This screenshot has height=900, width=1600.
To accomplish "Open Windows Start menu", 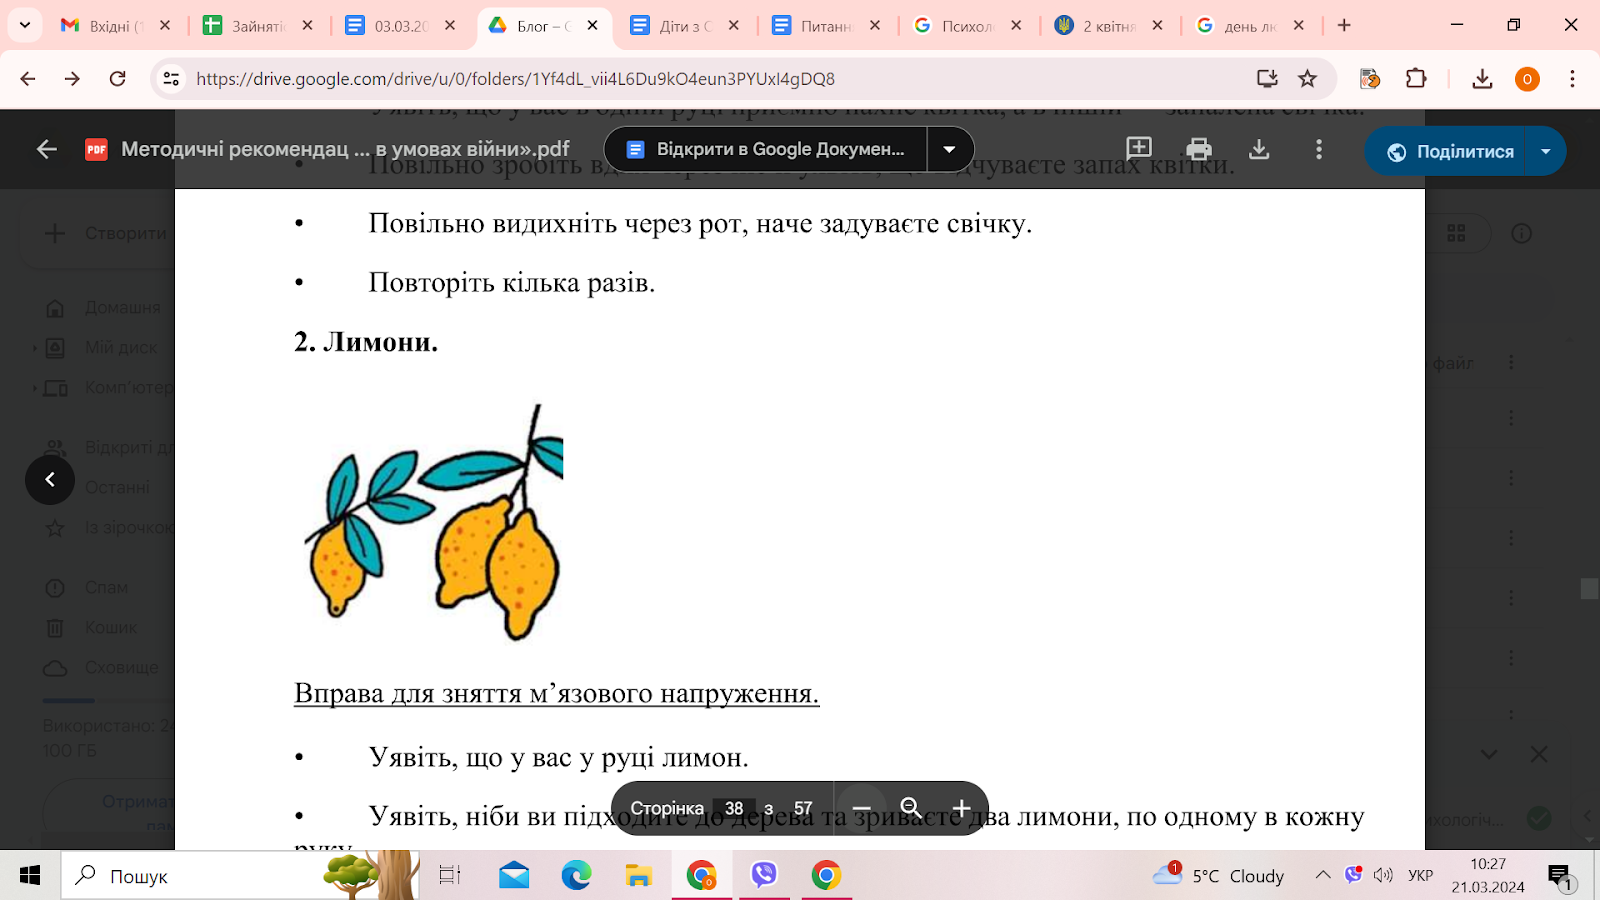I will 30,876.
